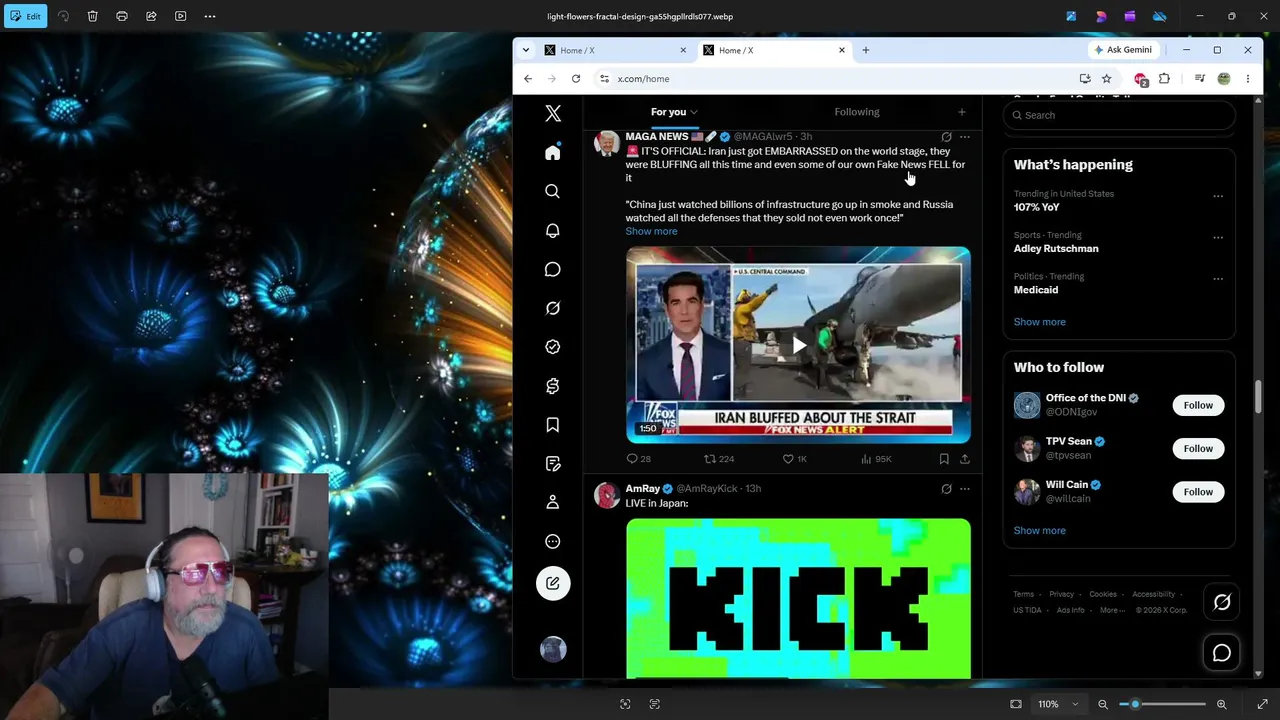Click the X Search field

click(x=1119, y=115)
